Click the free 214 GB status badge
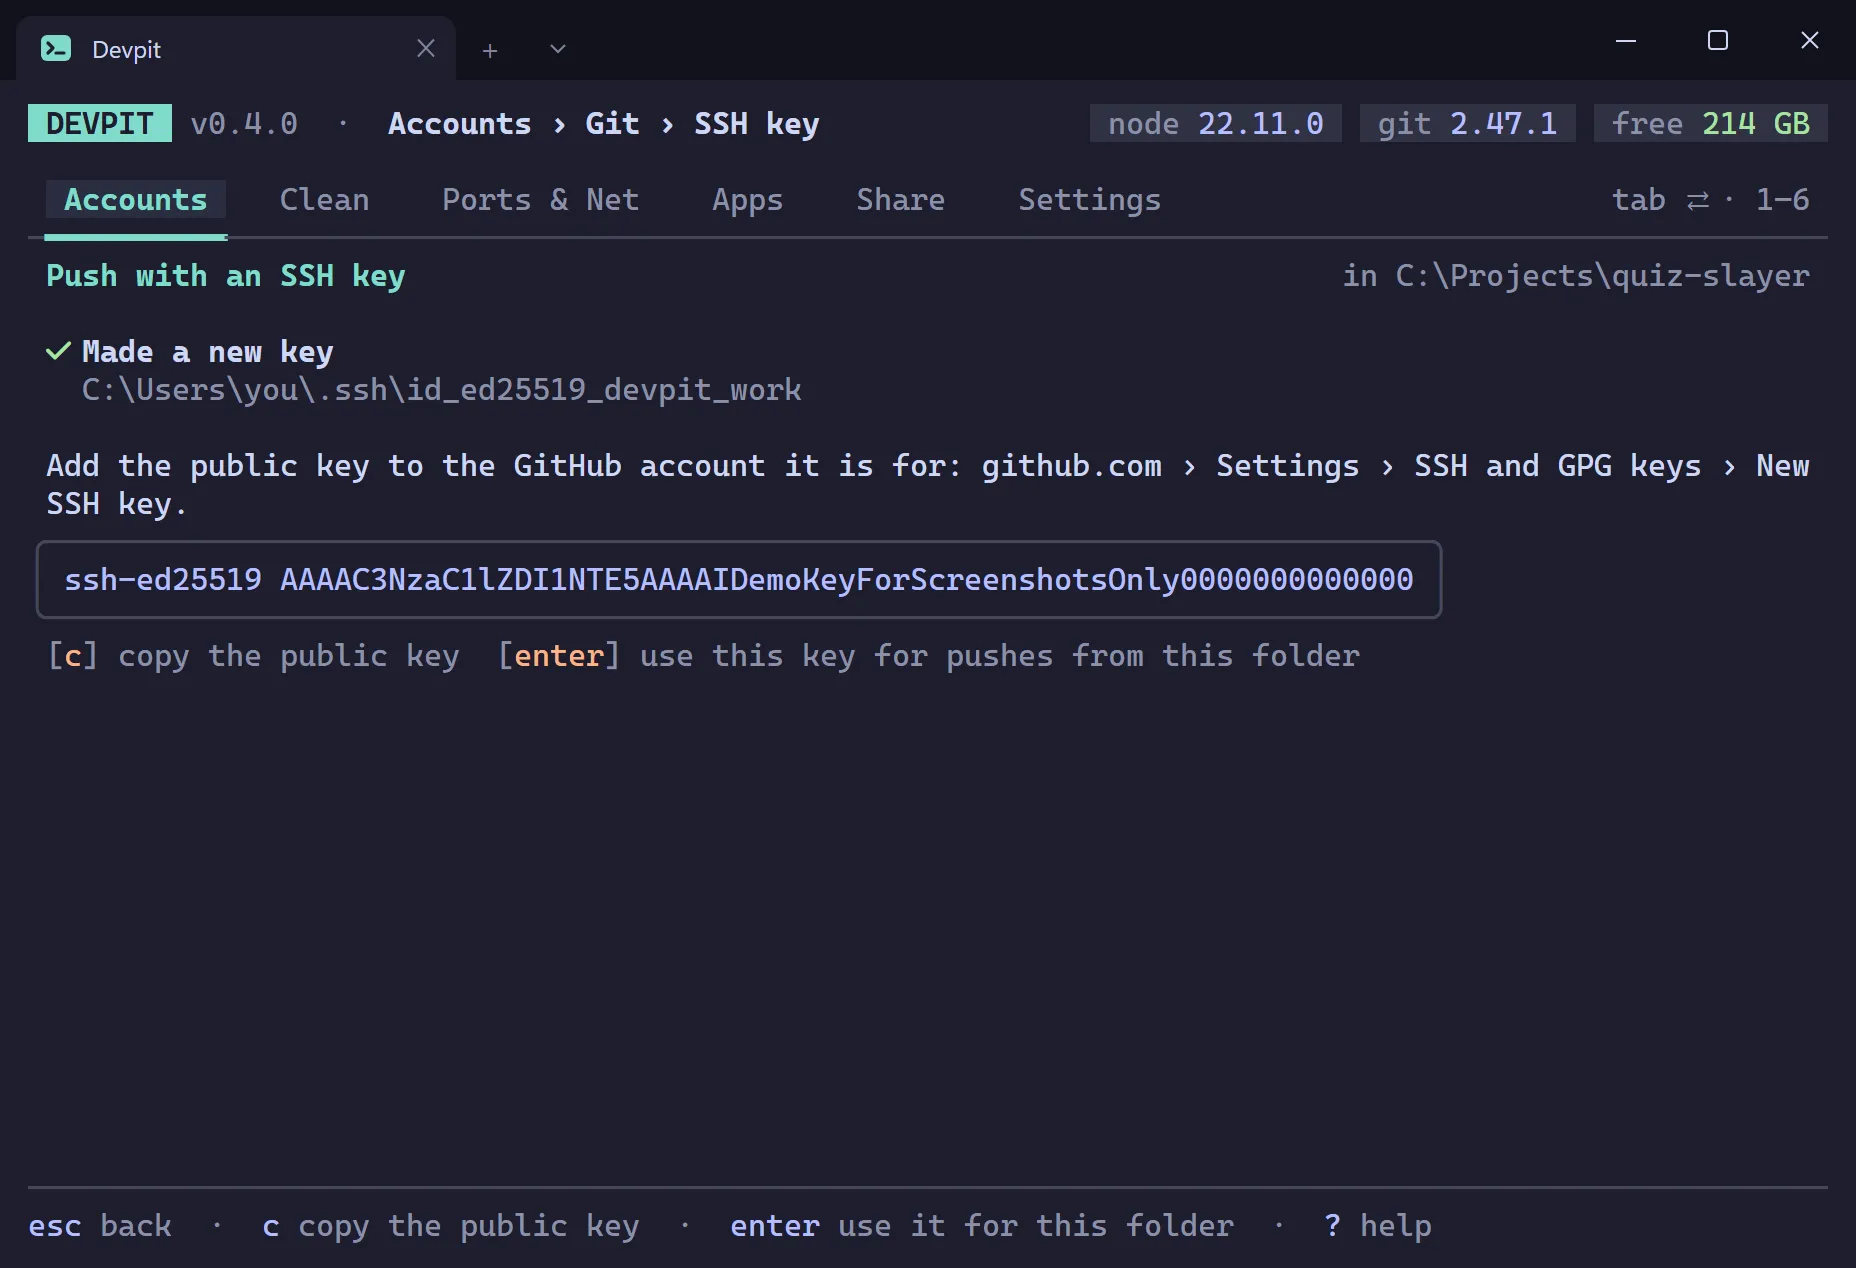 [1711, 123]
